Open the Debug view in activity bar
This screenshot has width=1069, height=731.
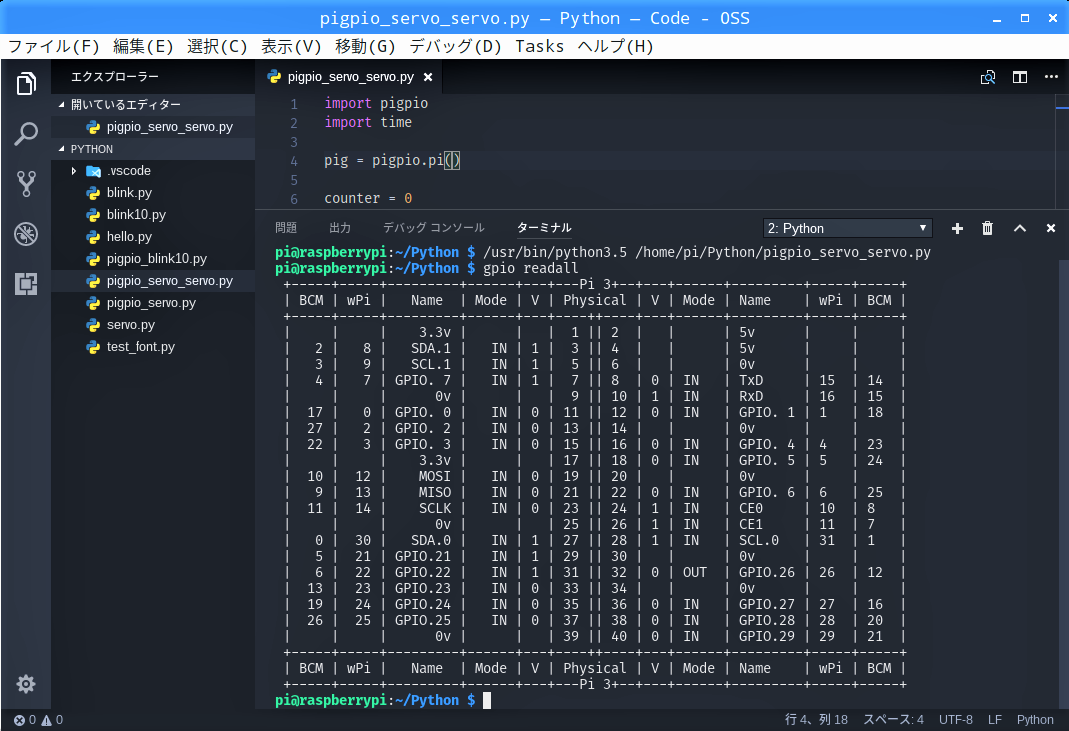26,234
